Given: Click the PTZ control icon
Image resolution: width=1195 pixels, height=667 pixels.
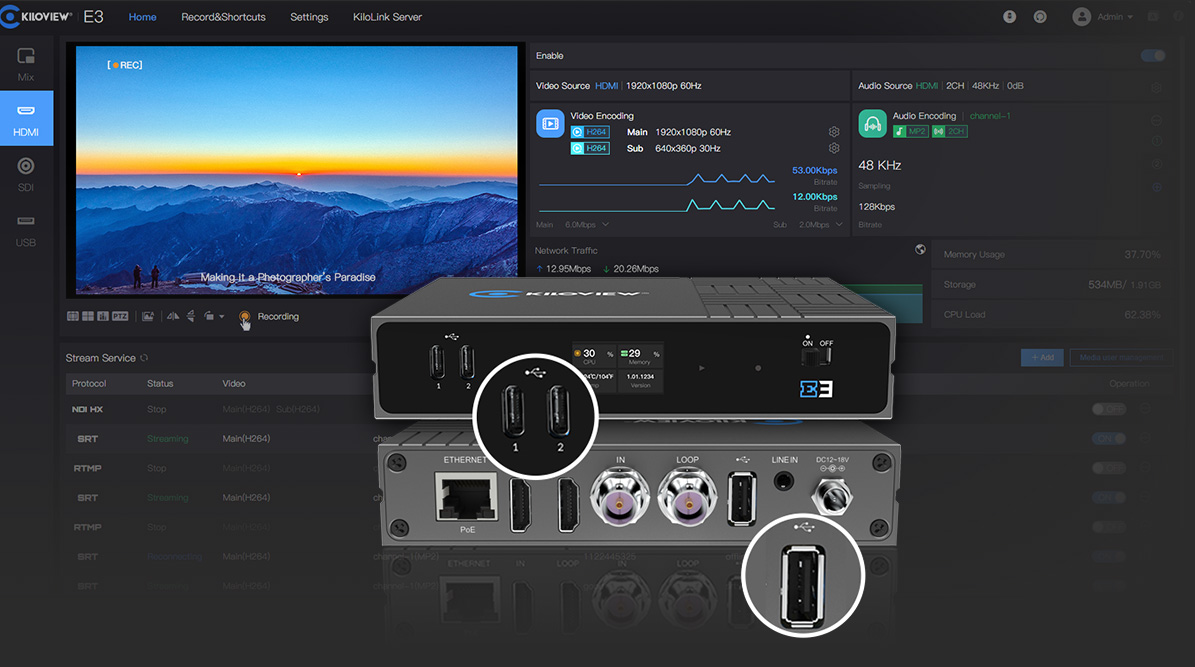Looking at the screenshot, I should [120, 317].
